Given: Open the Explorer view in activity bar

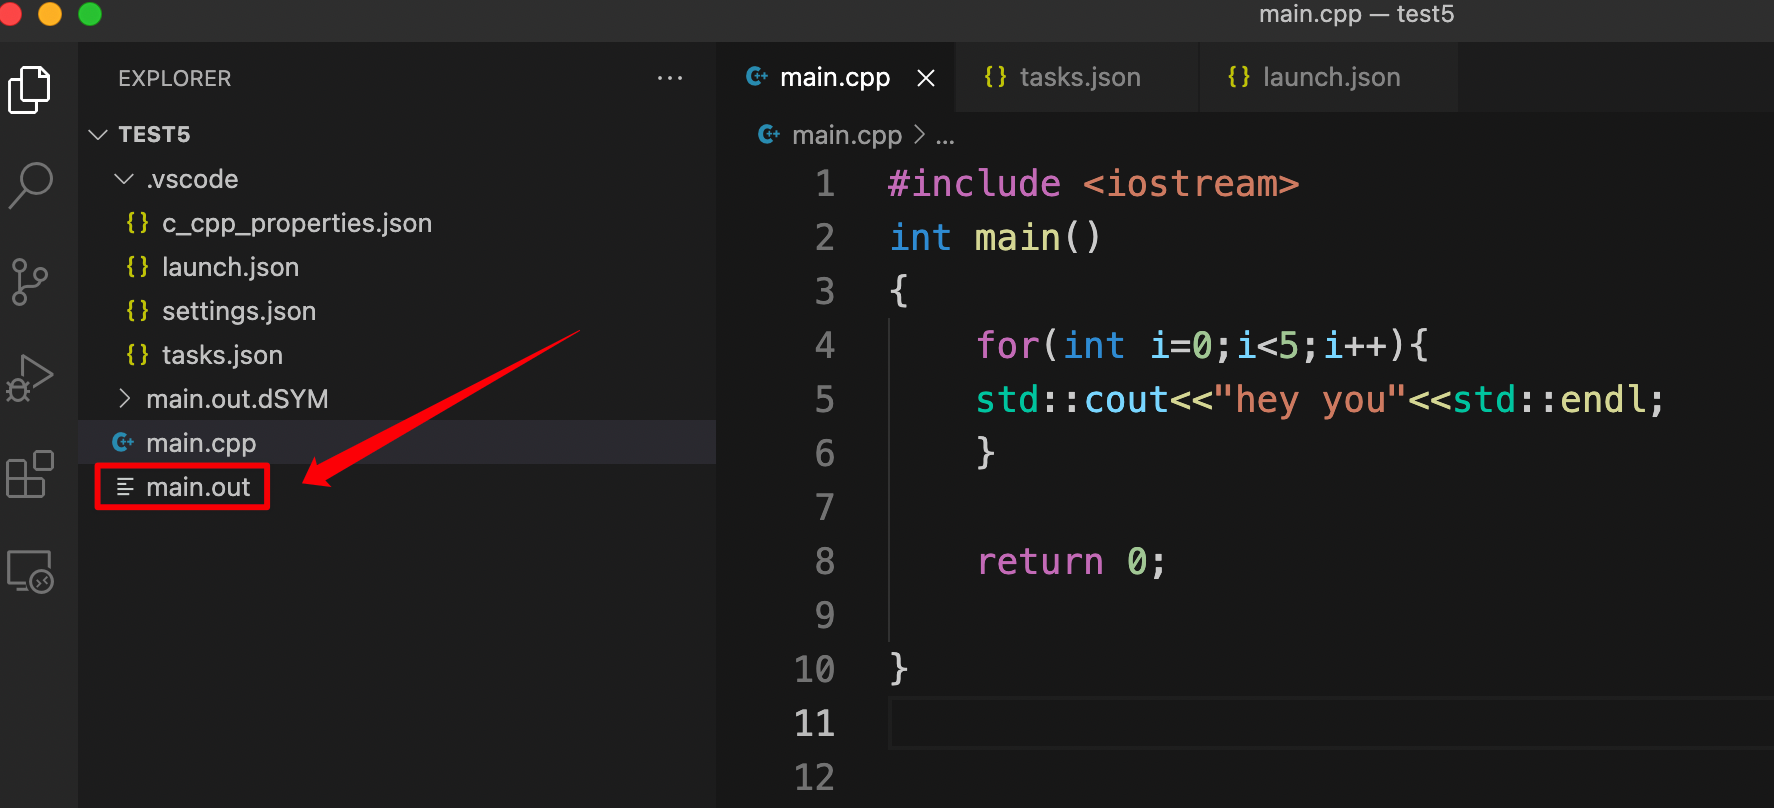Looking at the screenshot, I should [x=30, y=90].
